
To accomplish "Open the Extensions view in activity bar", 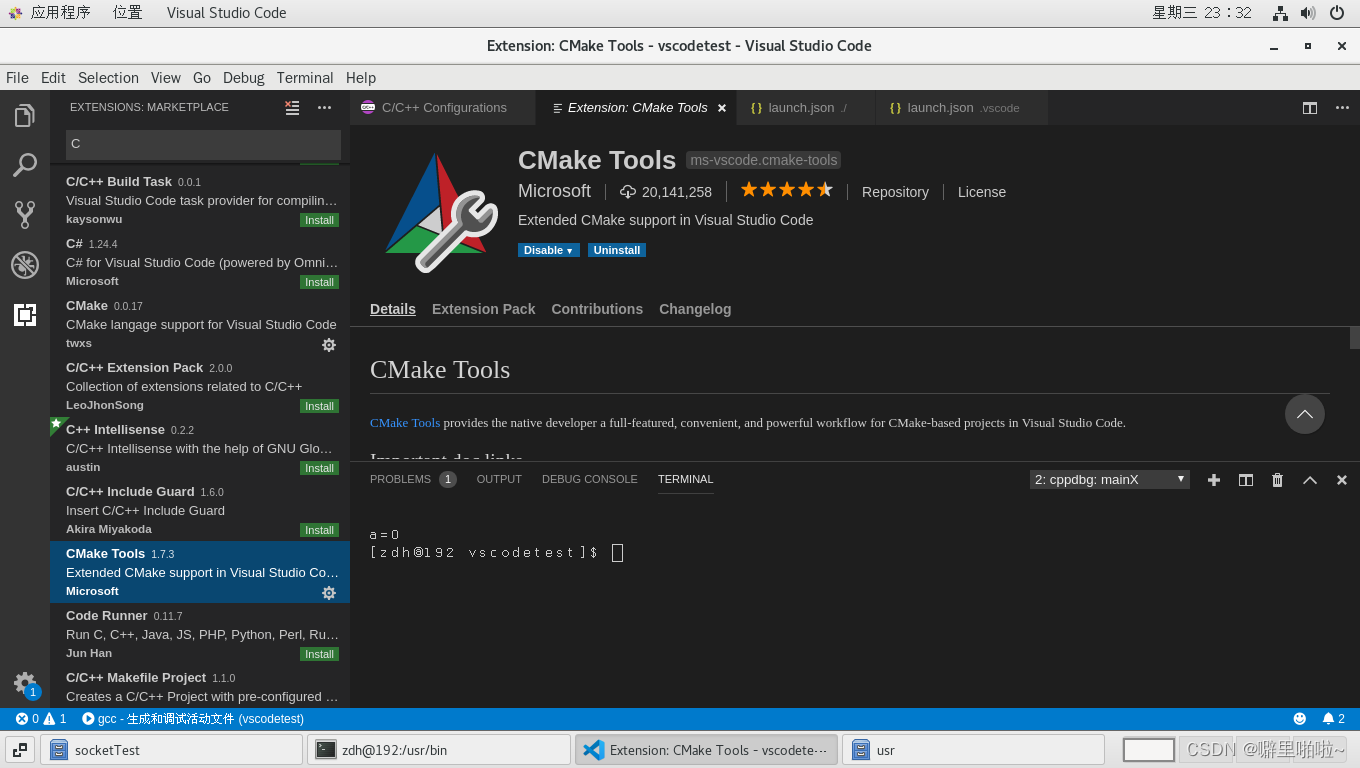I will [25, 315].
